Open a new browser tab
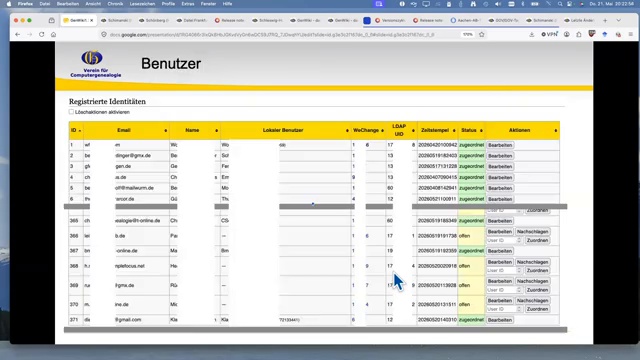The height and width of the screenshot is (360, 640). 605,20
